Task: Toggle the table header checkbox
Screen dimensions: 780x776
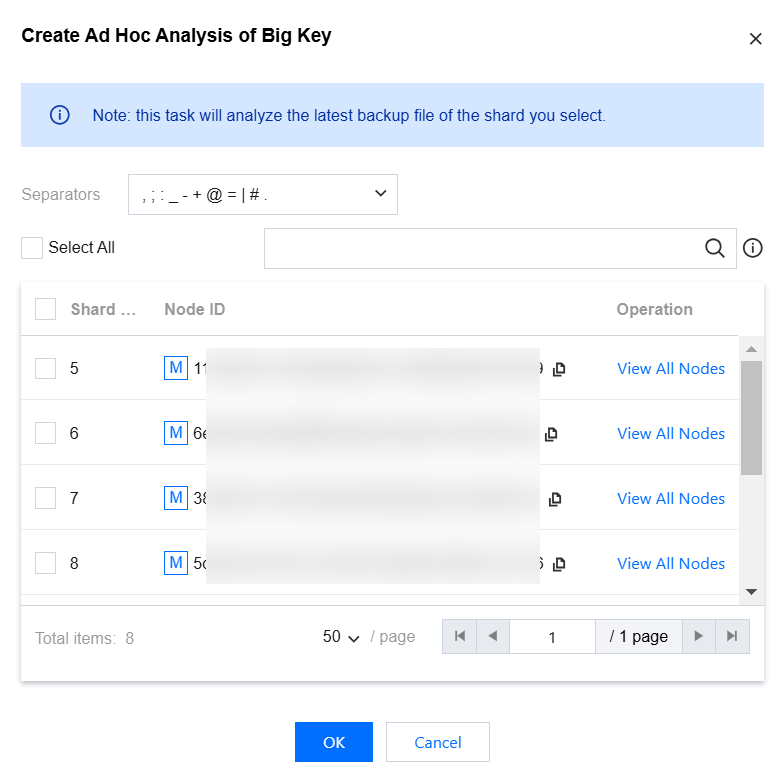Action: click(x=46, y=309)
